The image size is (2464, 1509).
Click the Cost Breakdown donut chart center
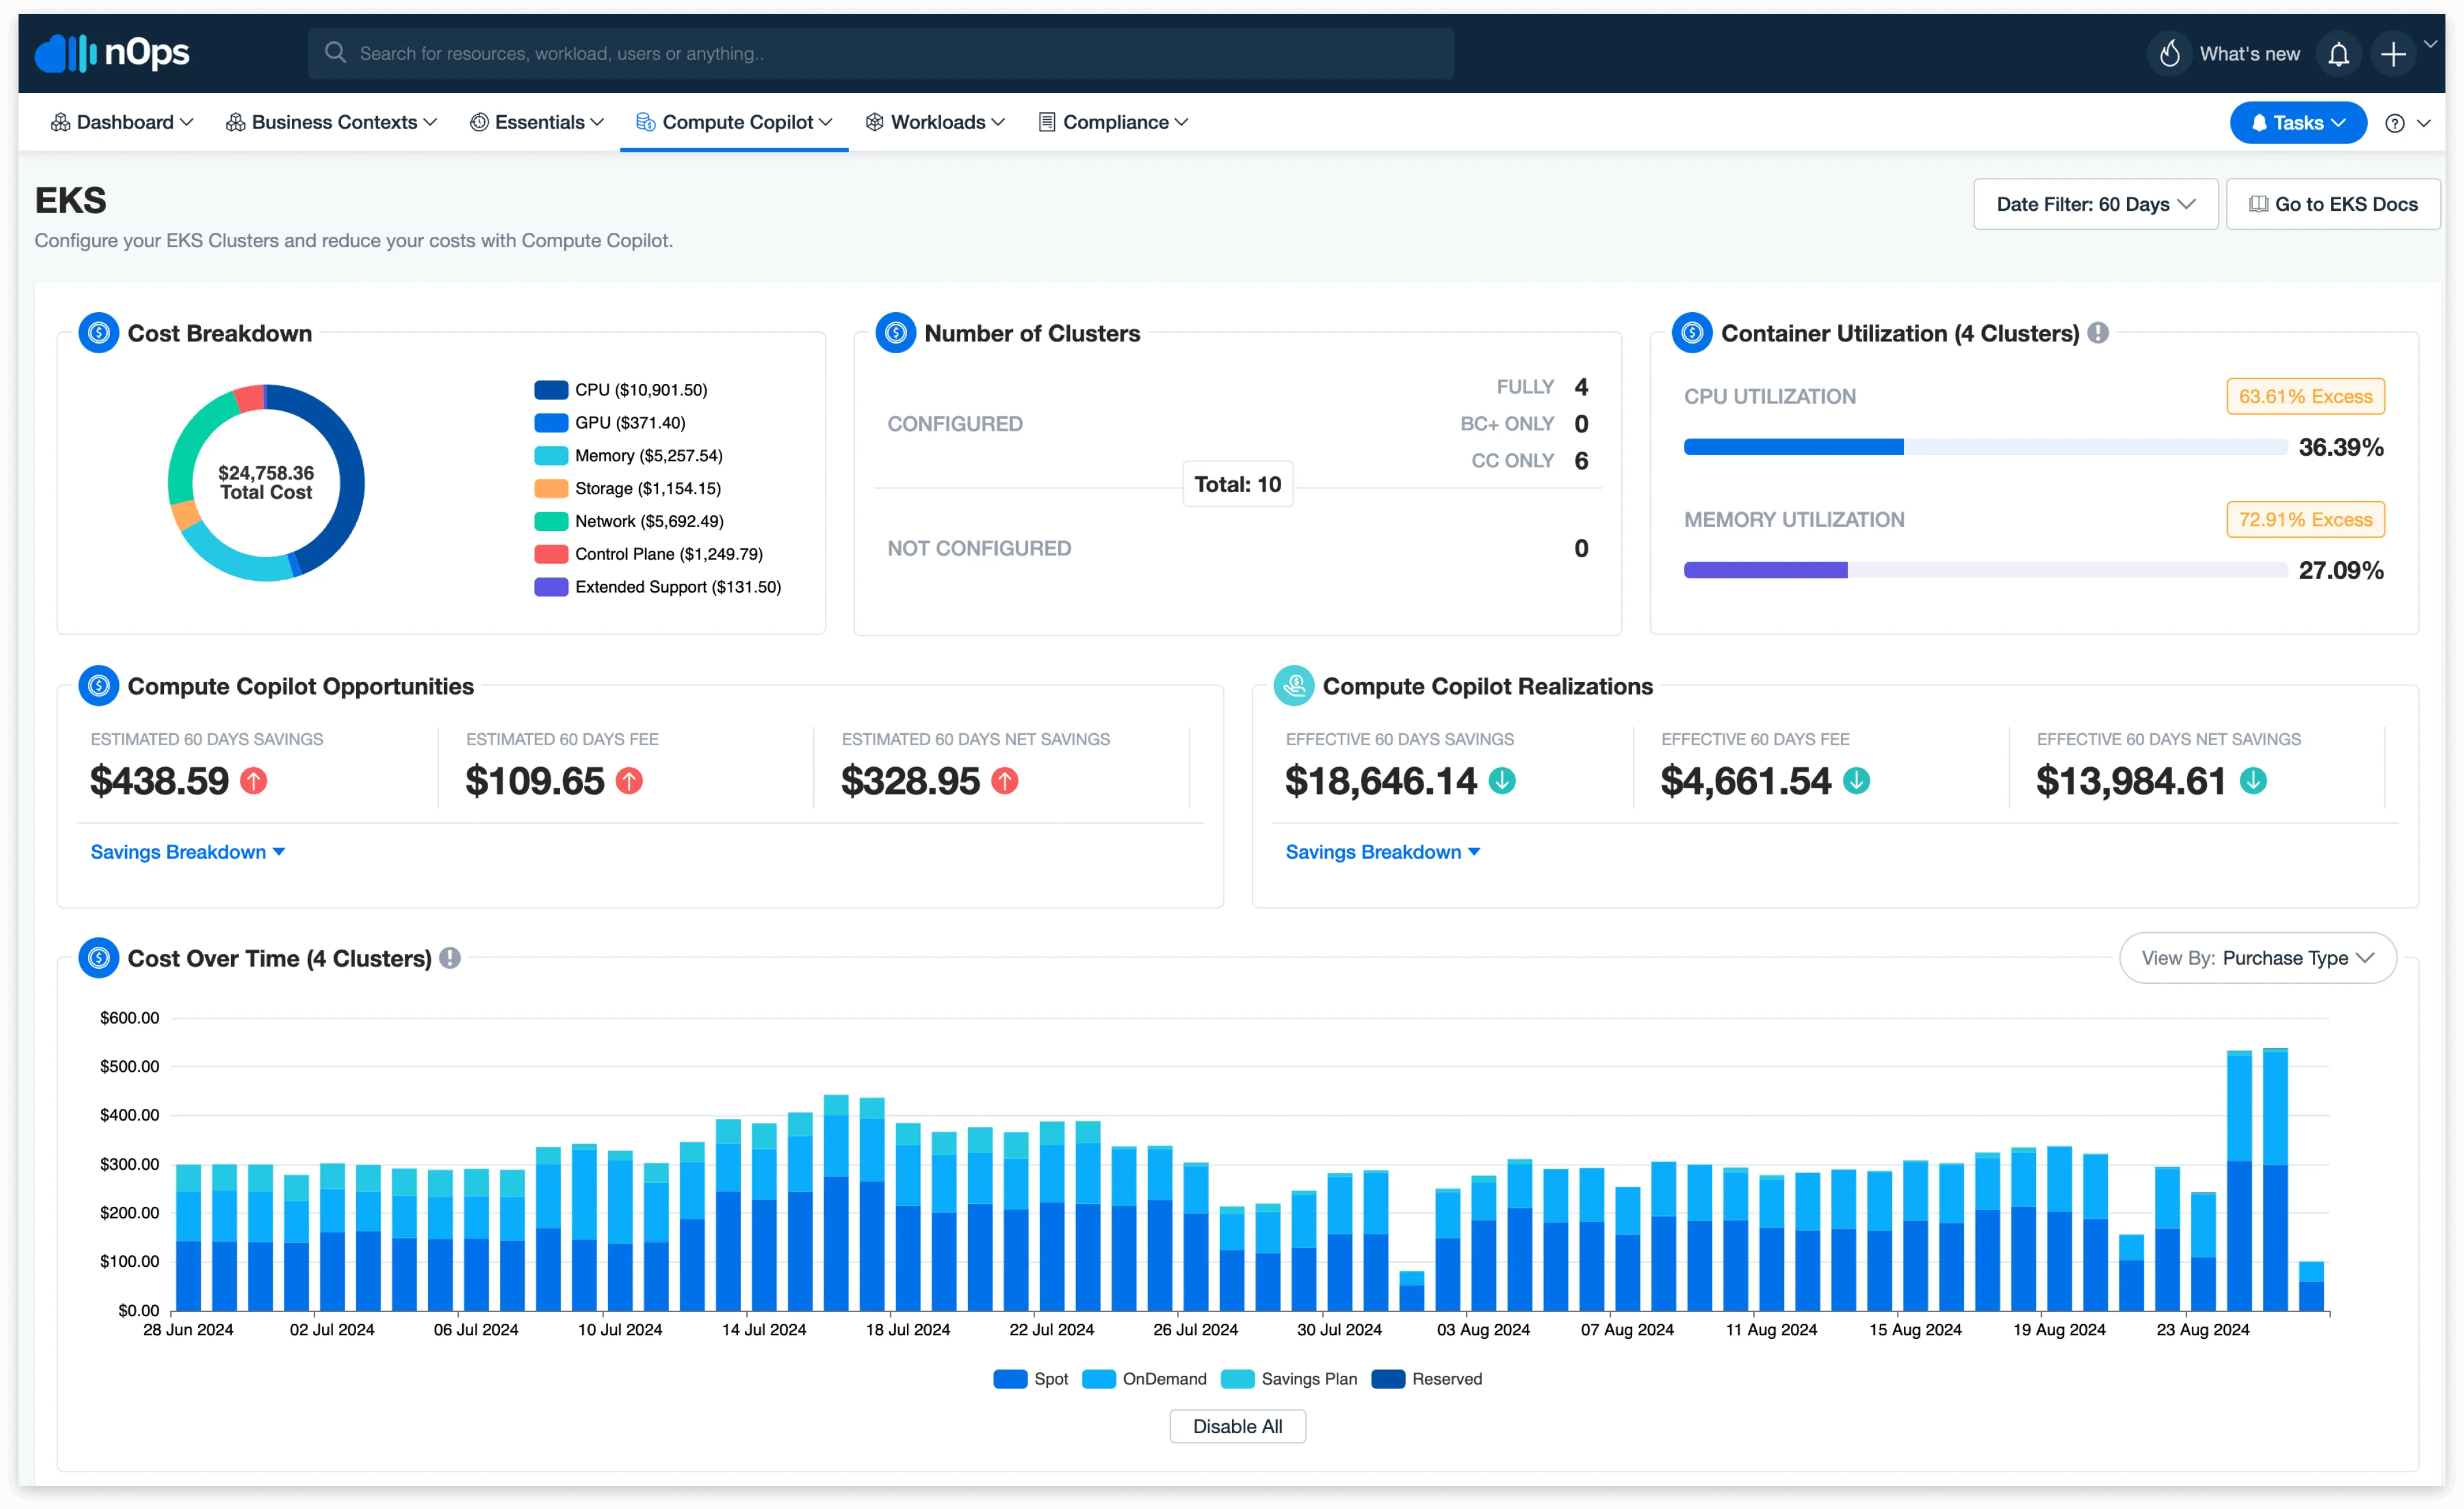pyautogui.click(x=266, y=483)
